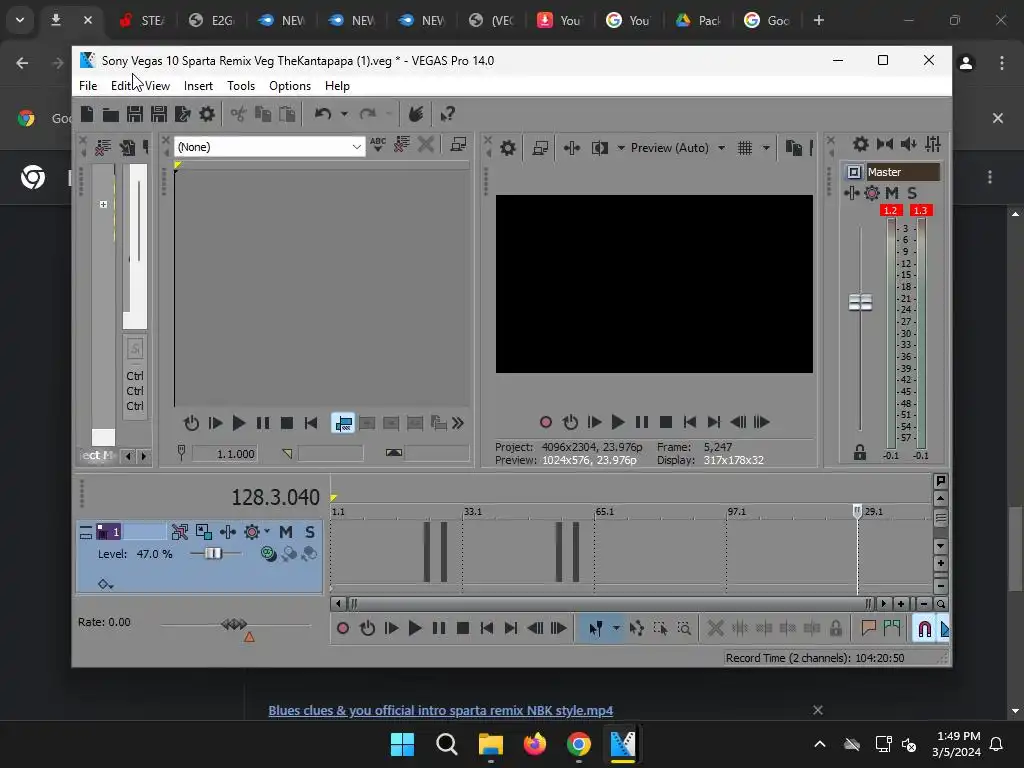Image resolution: width=1024 pixels, height=768 pixels.
Task: Play the video preview window
Action: 617,423
